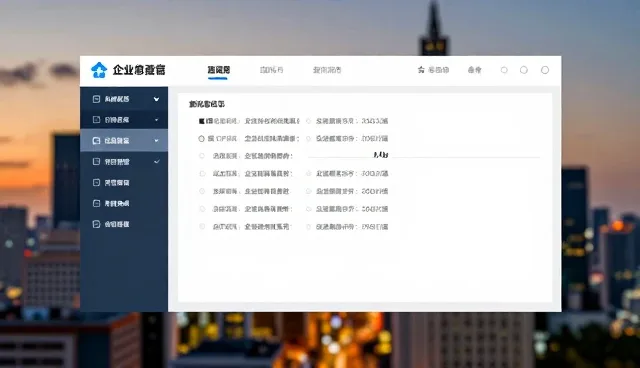Click the blue cloud logo icon

tap(99, 70)
